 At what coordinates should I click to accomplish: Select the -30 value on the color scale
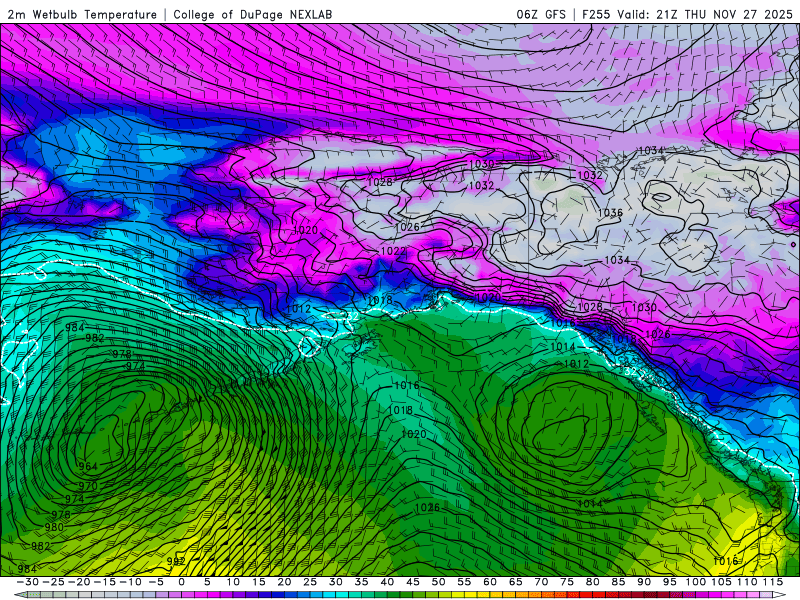[x=28, y=582]
